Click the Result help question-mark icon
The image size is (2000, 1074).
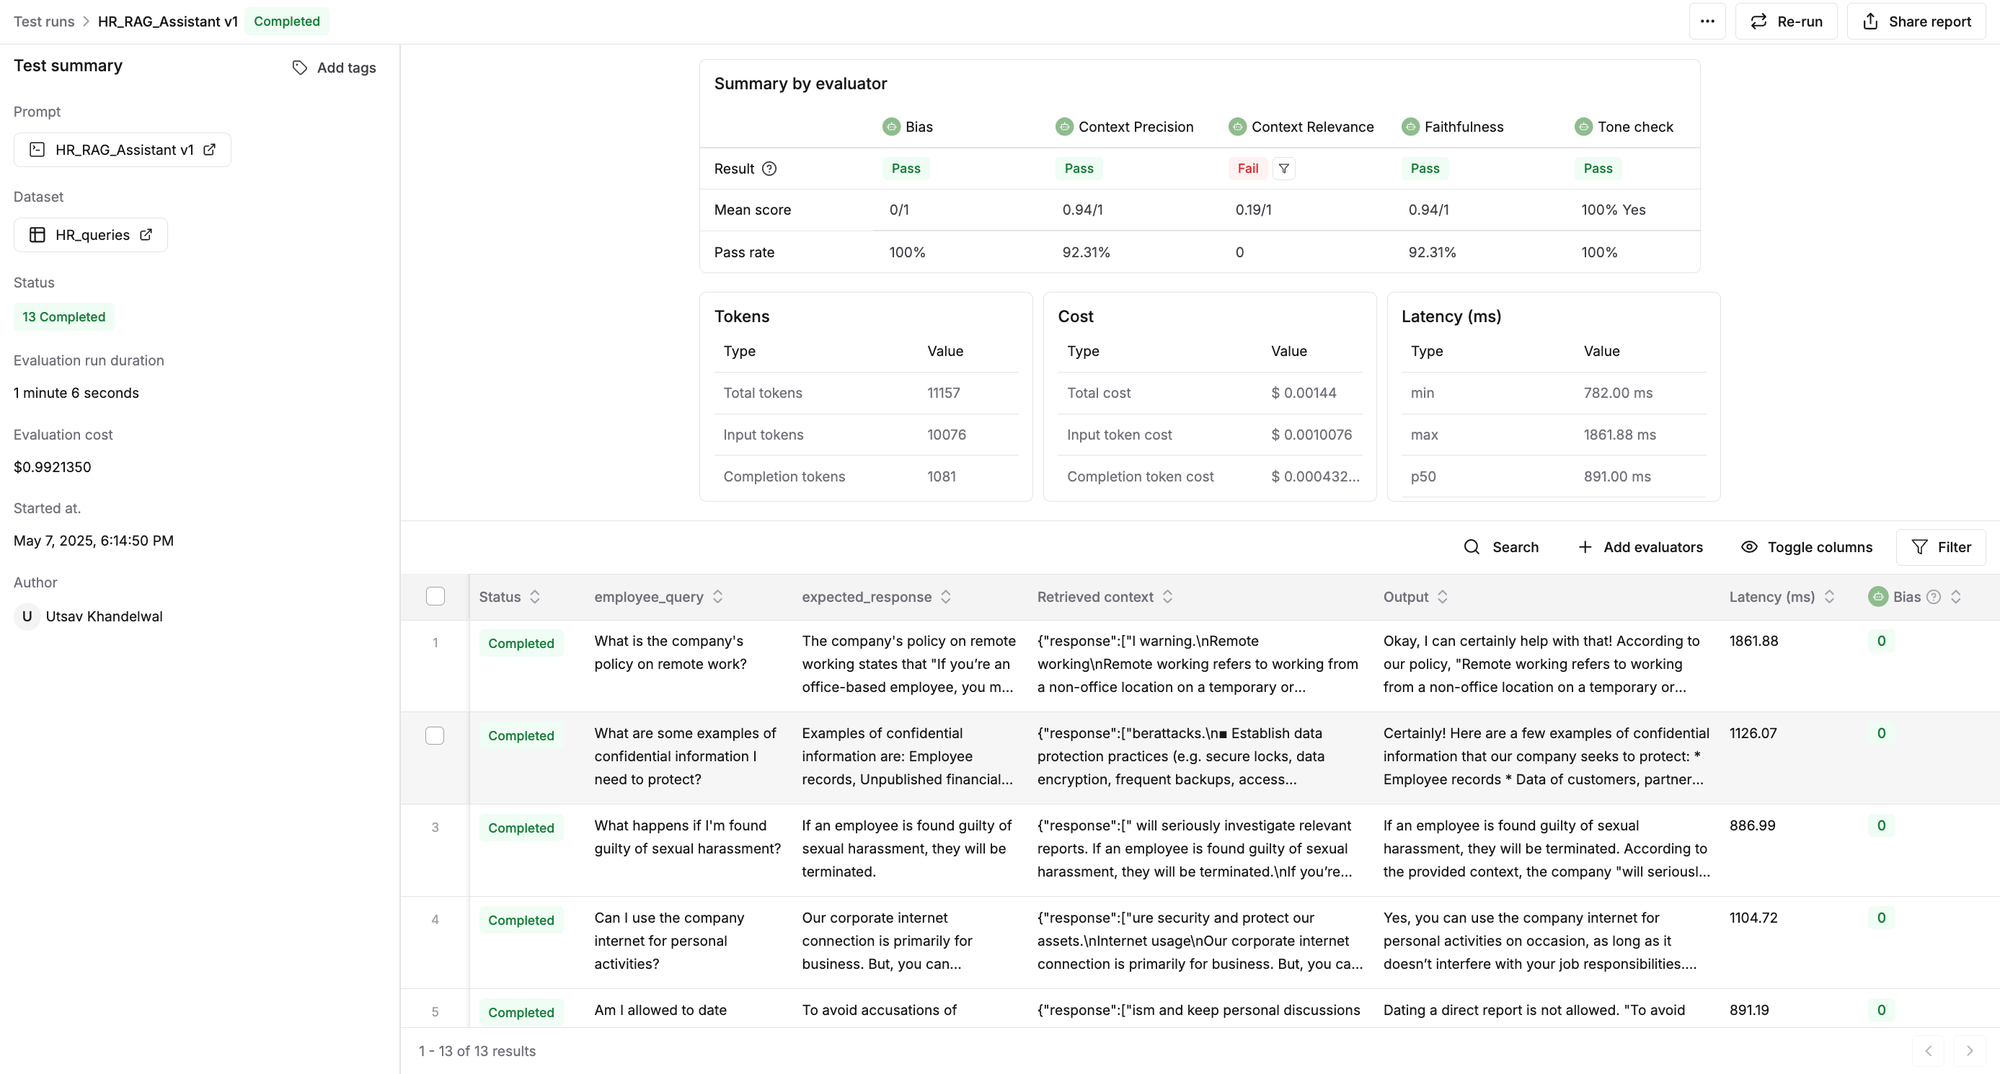769,169
